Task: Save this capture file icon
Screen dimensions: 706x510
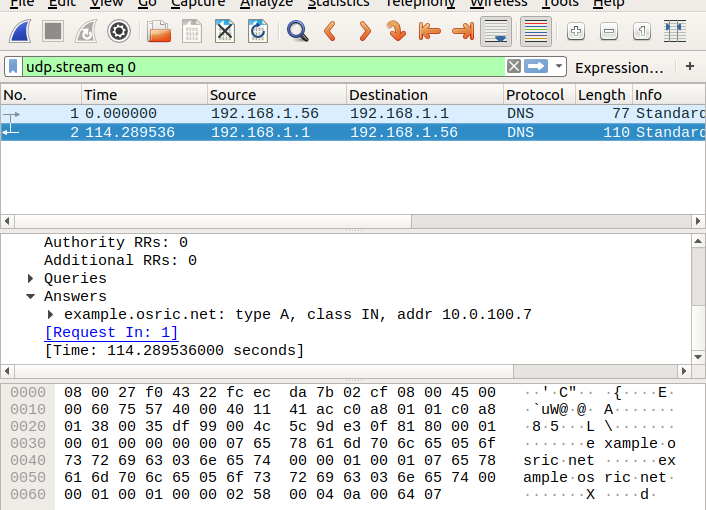Action: (x=192, y=32)
